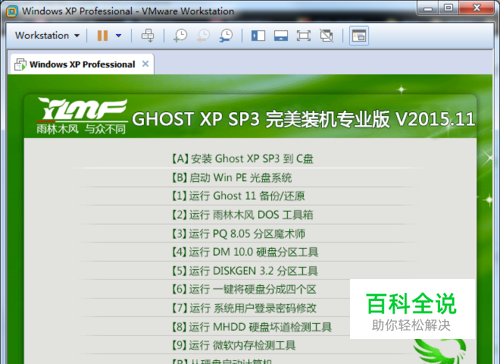500x364 pixels.
Task: Maximize the VMware Workstation window
Action: pyautogui.click(x=448, y=8)
